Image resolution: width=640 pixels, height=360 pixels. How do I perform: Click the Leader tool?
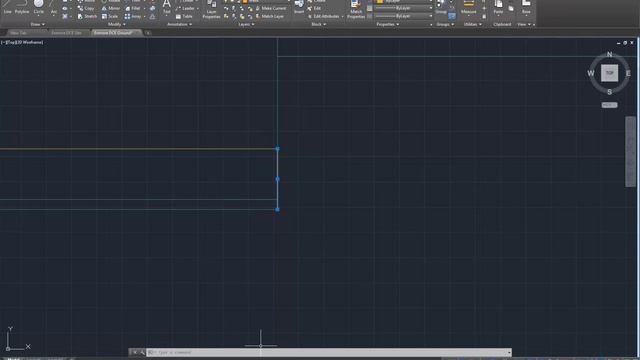click(185, 8)
